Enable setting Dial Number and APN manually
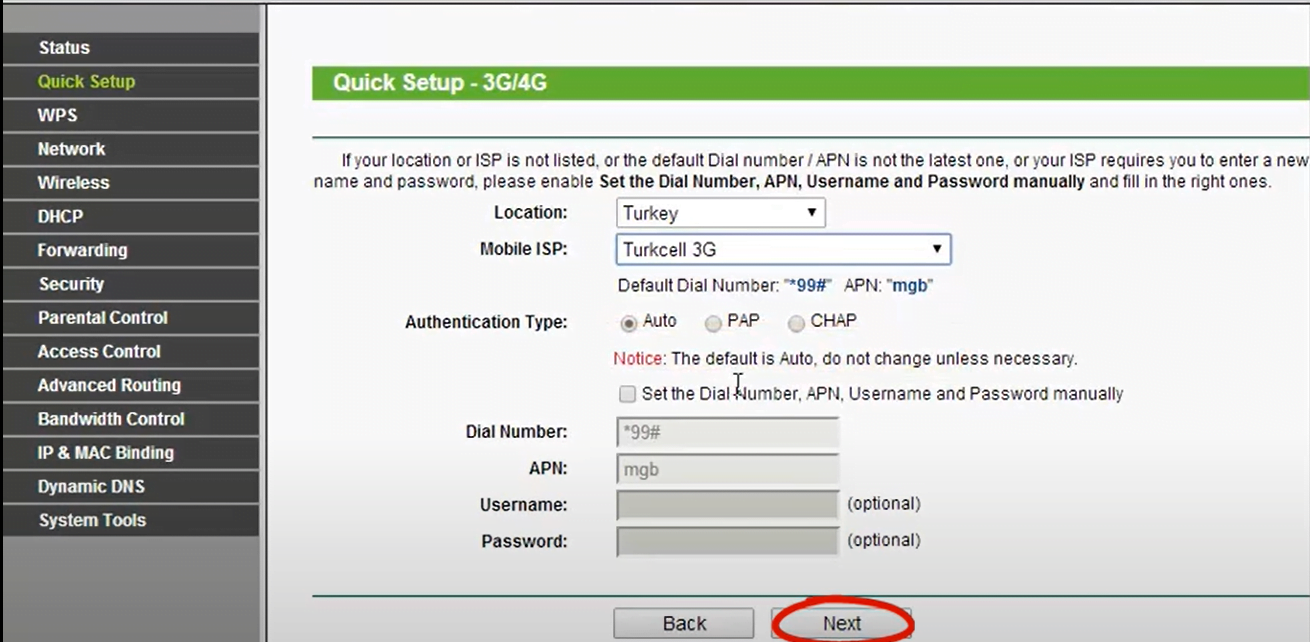1310x642 pixels. click(x=627, y=394)
